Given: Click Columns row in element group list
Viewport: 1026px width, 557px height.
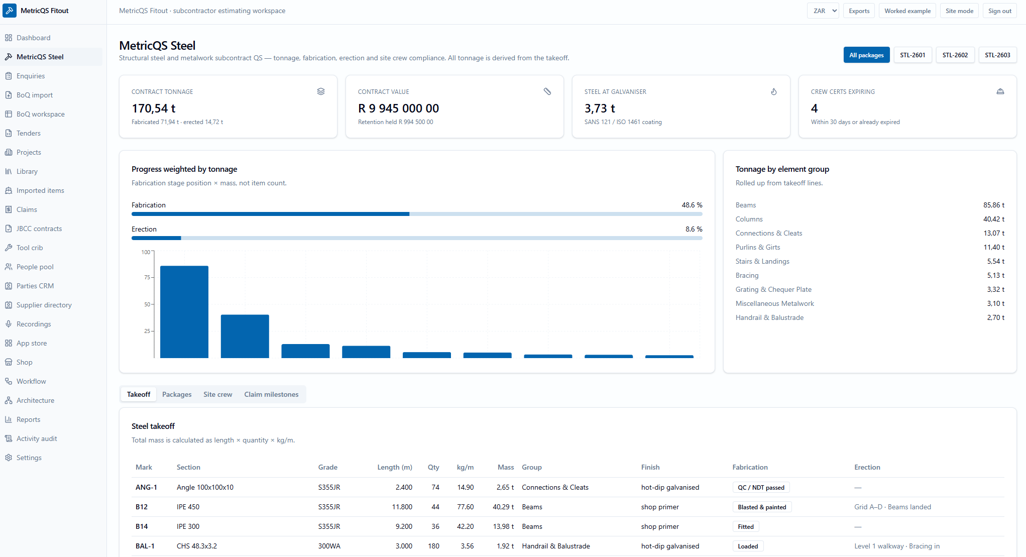Looking at the screenshot, I should click(x=870, y=219).
